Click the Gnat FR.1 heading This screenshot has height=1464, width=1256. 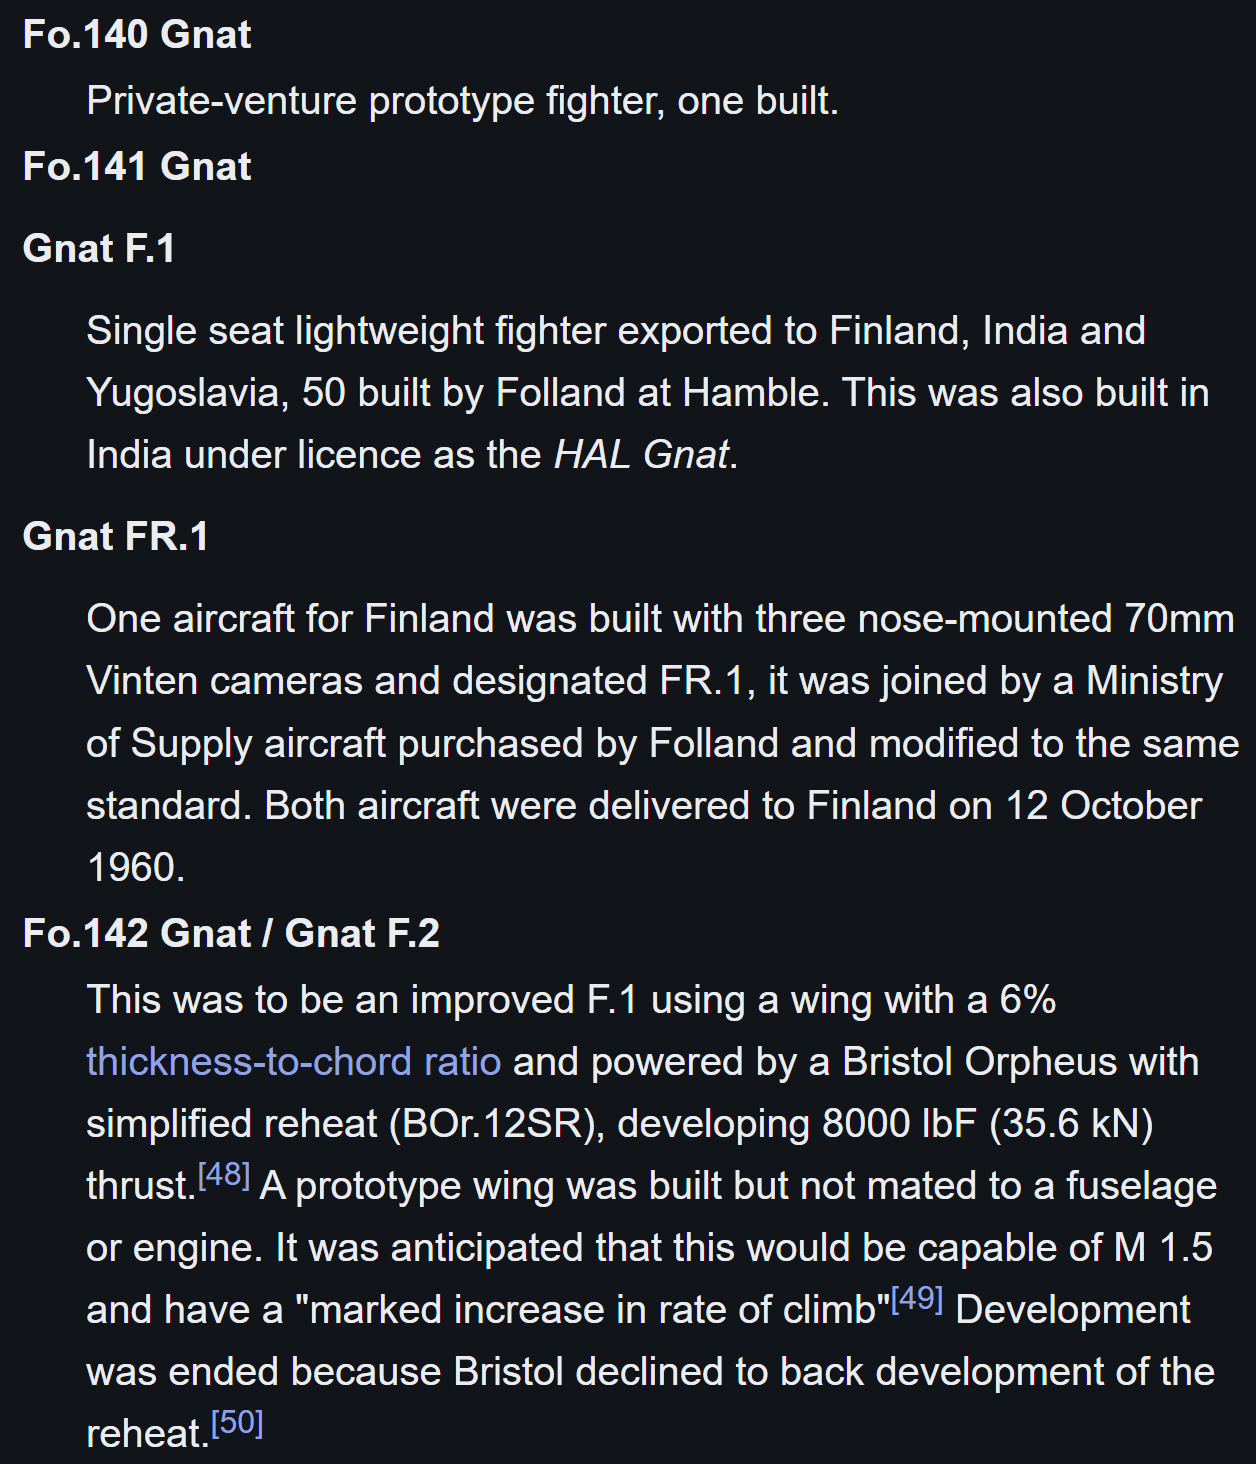(116, 537)
